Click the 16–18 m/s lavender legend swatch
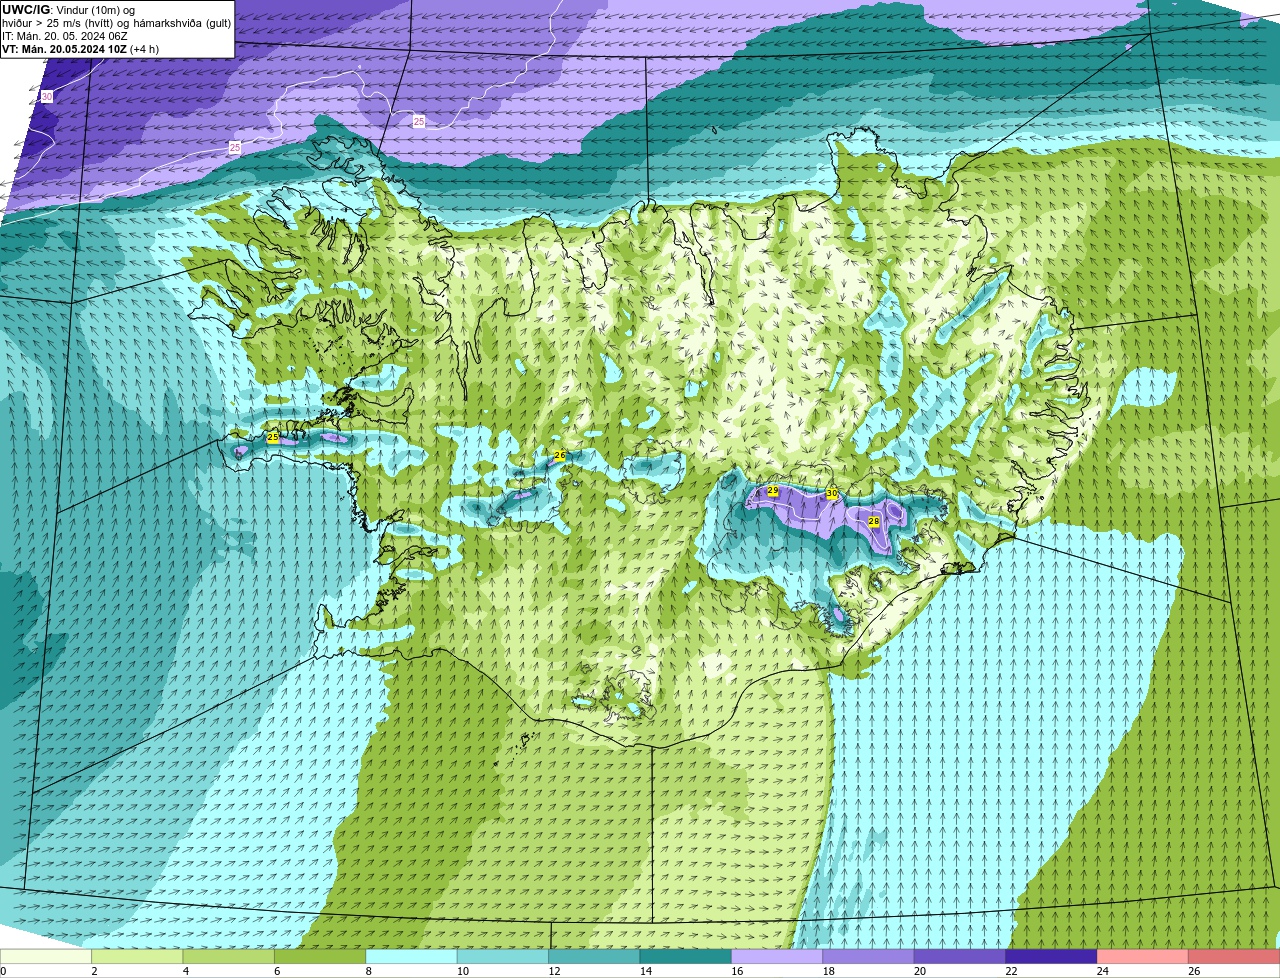This screenshot has width=1280, height=978. pyautogui.click(x=777, y=956)
